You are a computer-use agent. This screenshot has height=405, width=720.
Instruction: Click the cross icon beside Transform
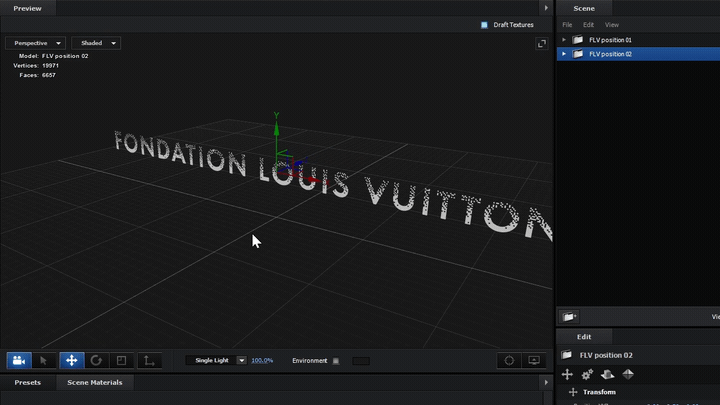pos(573,392)
